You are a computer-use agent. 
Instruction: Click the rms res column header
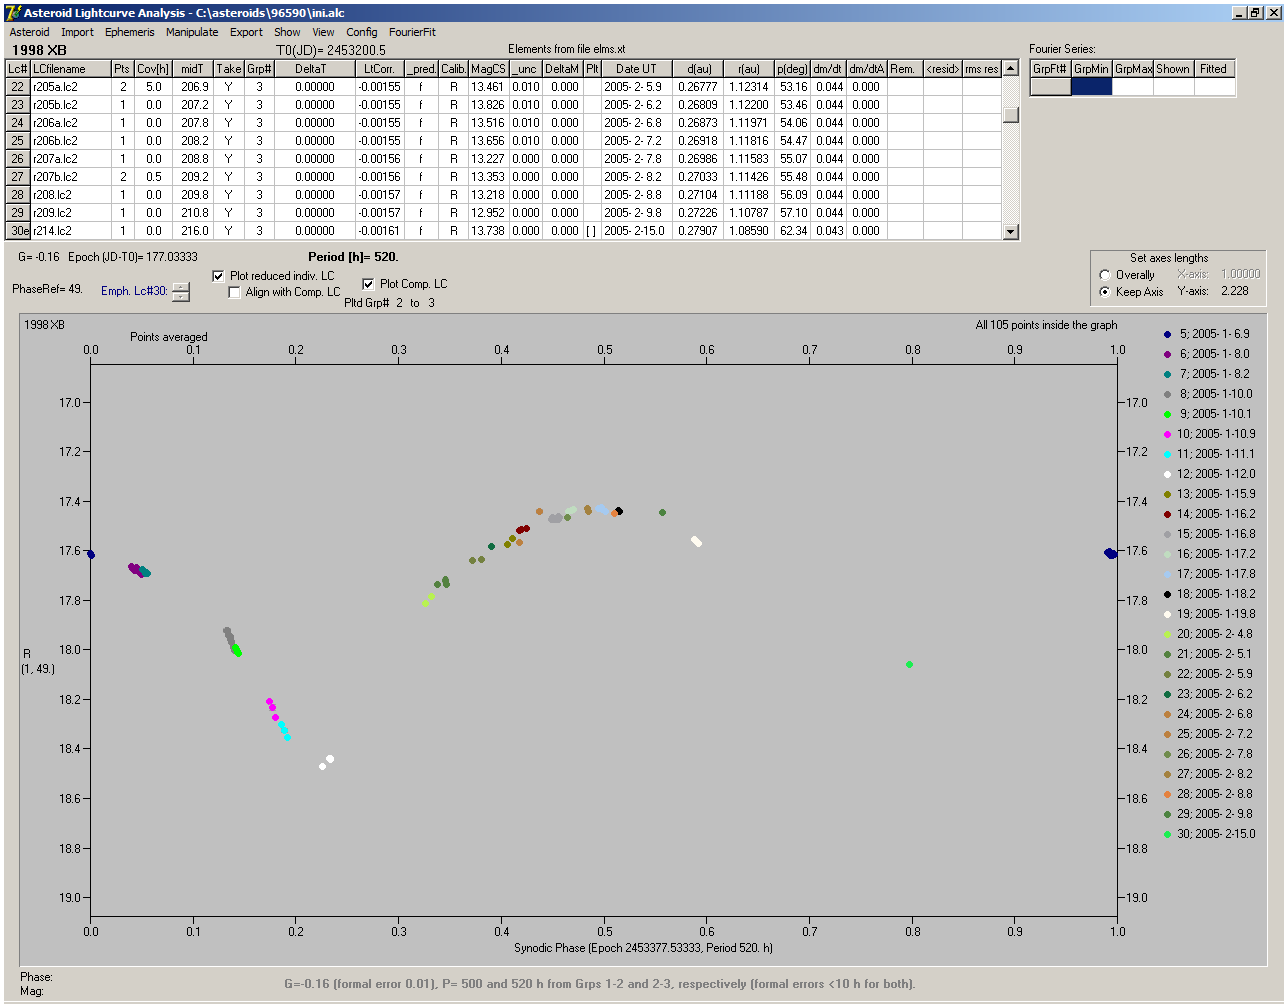[982, 69]
